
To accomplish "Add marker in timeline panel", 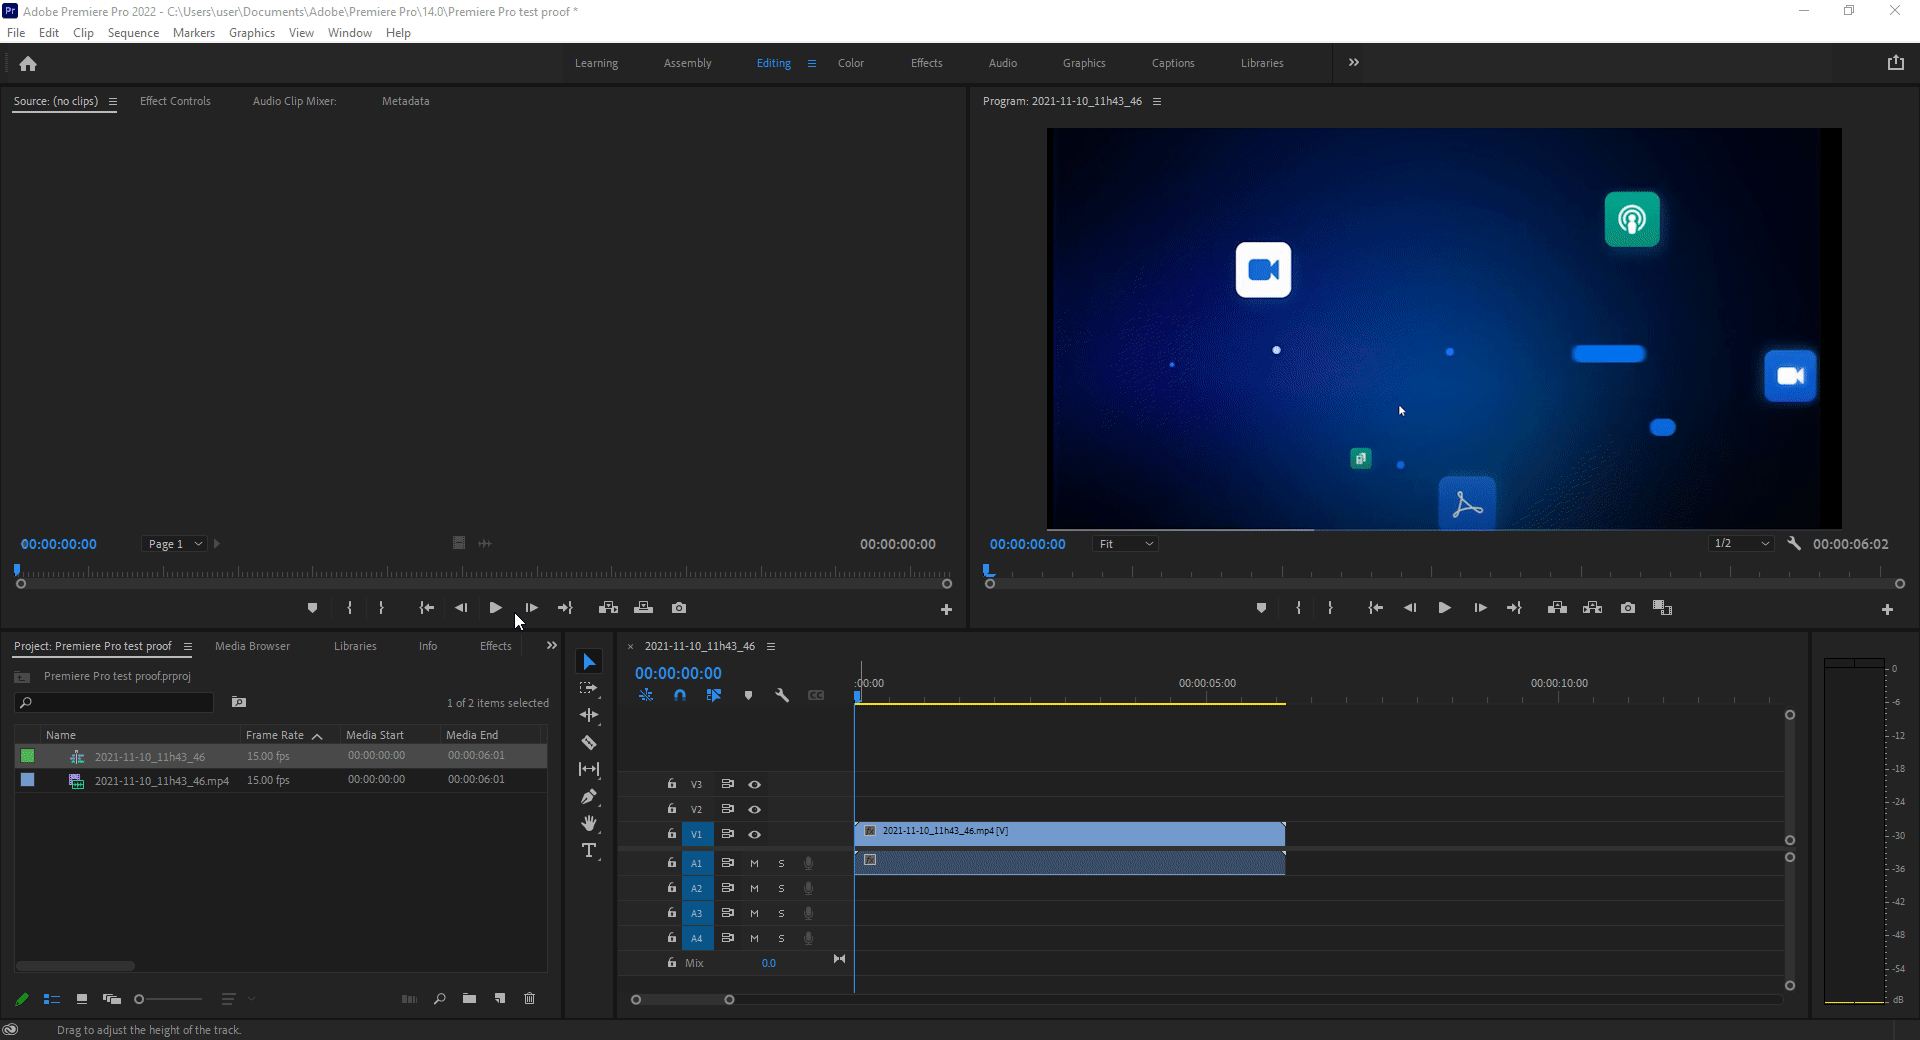I will coord(748,695).
